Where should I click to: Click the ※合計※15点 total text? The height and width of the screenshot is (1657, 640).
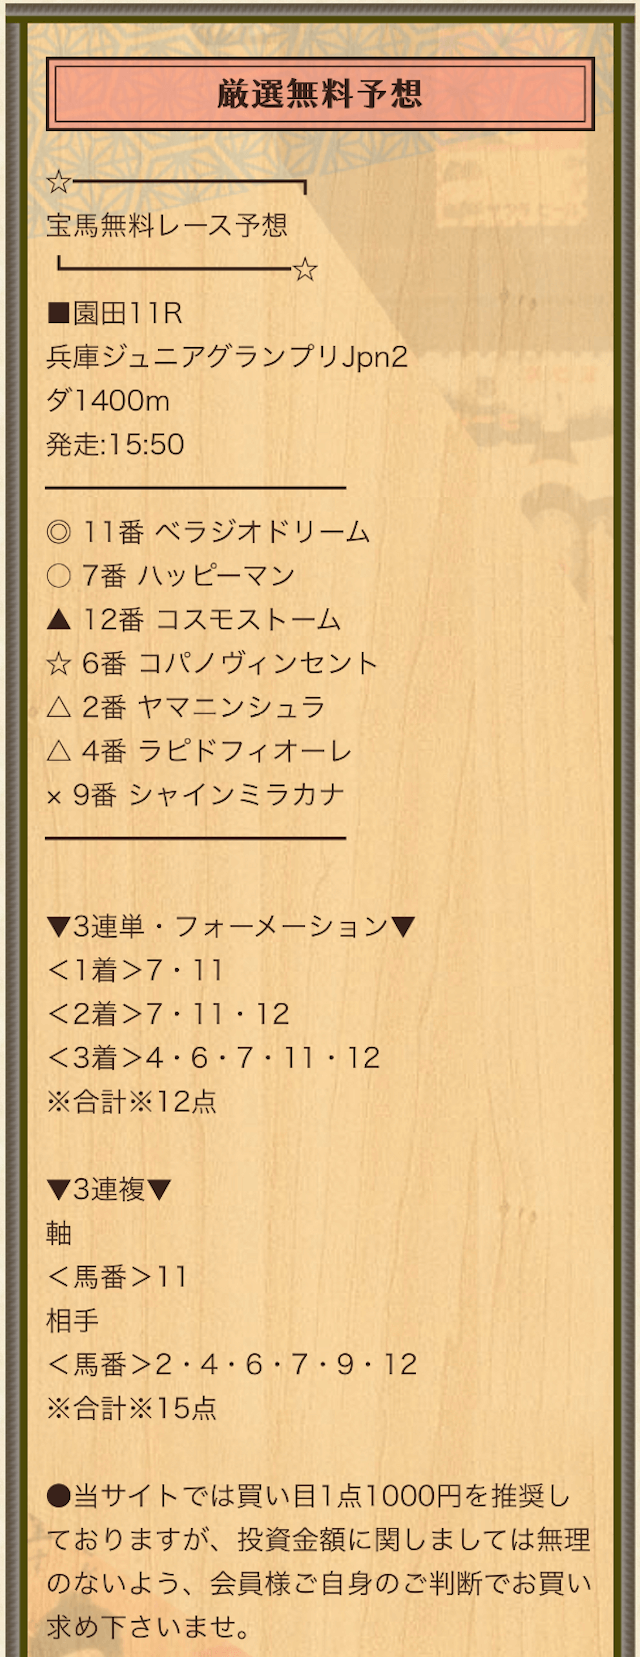131,1408
